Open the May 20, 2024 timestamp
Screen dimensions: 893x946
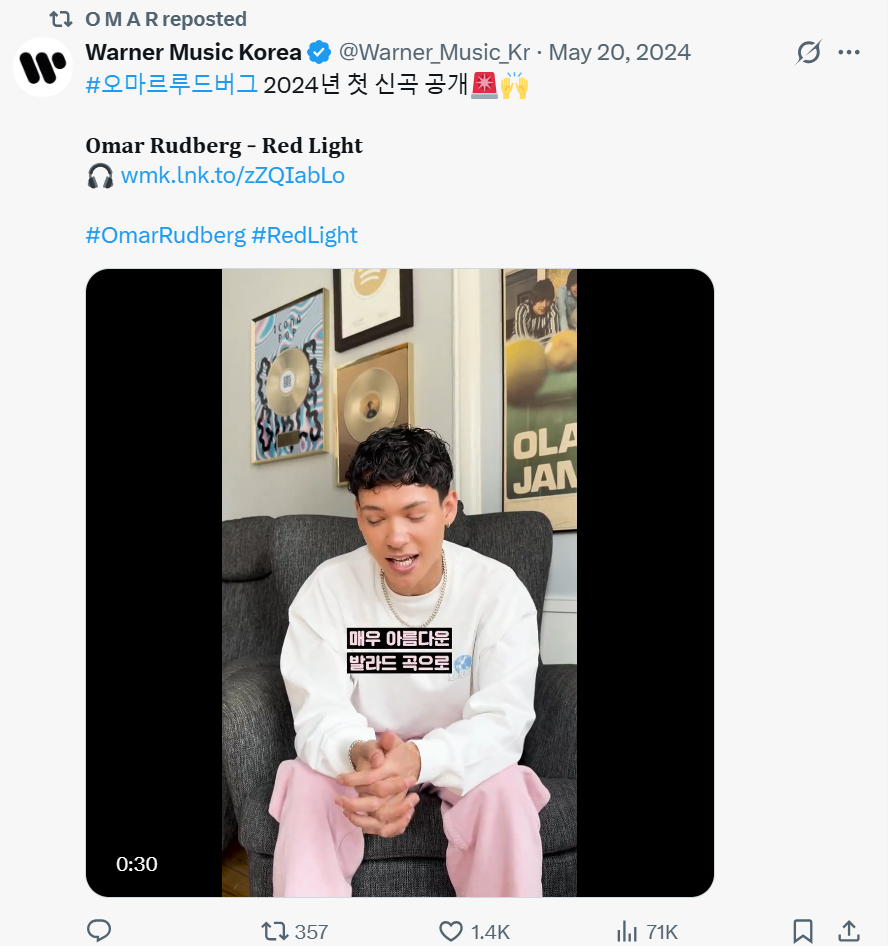point(620,52)
